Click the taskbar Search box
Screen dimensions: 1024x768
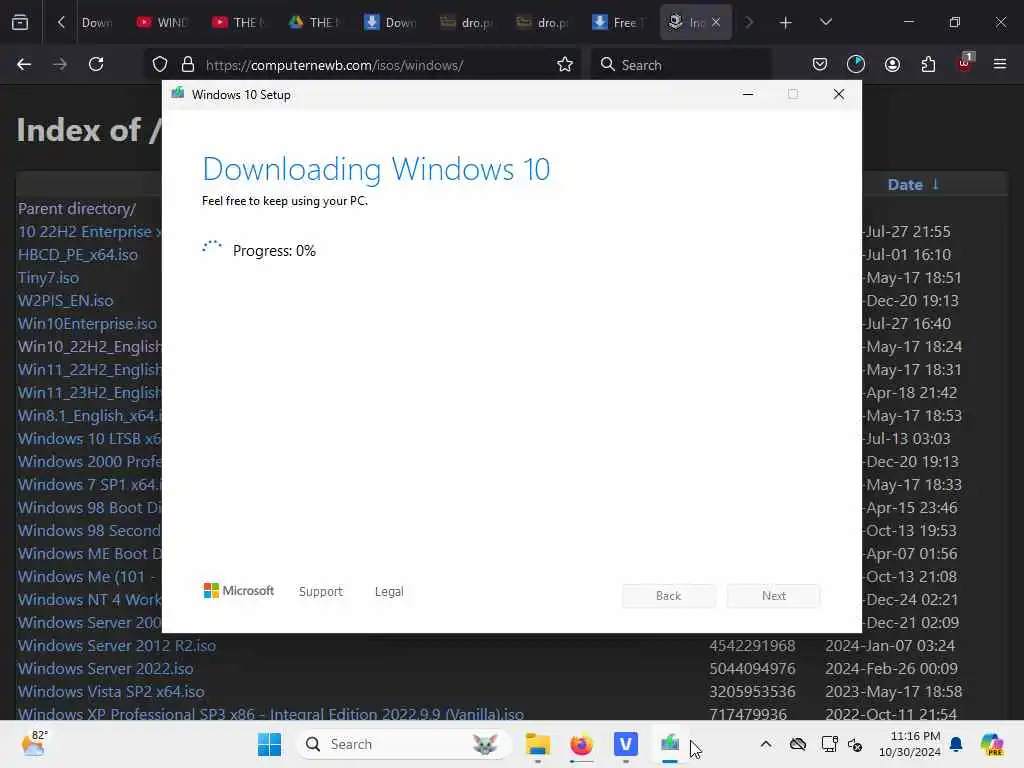[402, 744]
